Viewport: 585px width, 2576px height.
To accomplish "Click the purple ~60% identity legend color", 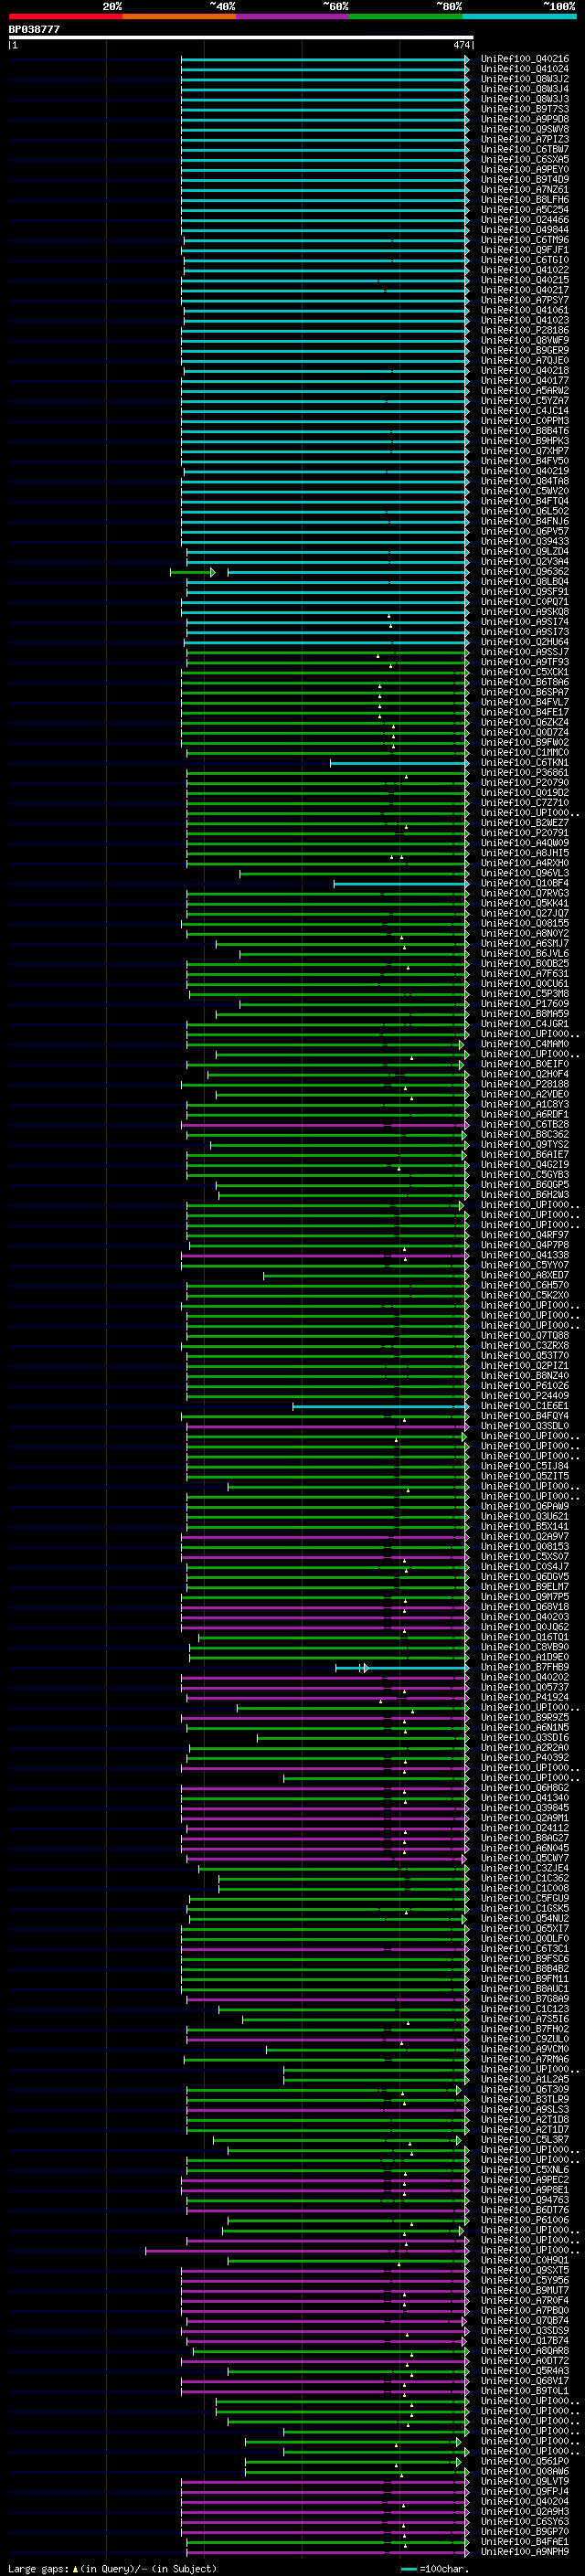I will 293,17.
